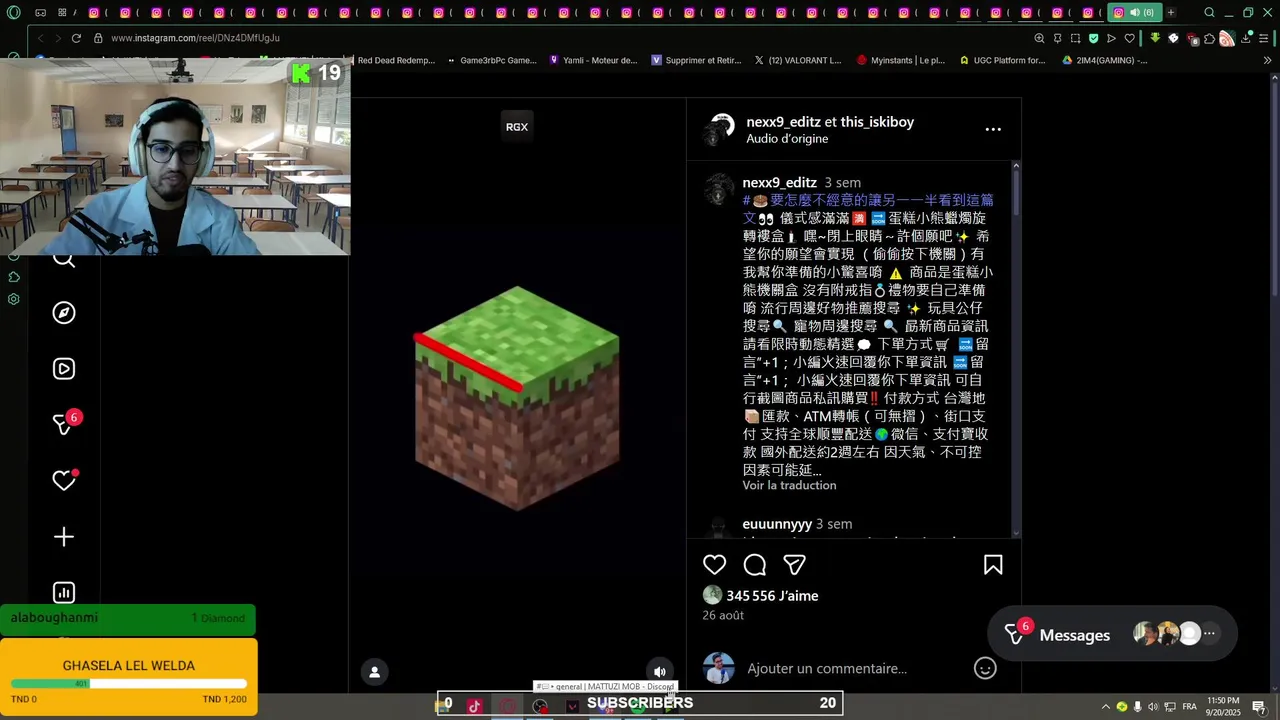This screenshot has height=720, width=1280.
Task: Open Supprimer et Retir... bookmark
Action: 696,60
